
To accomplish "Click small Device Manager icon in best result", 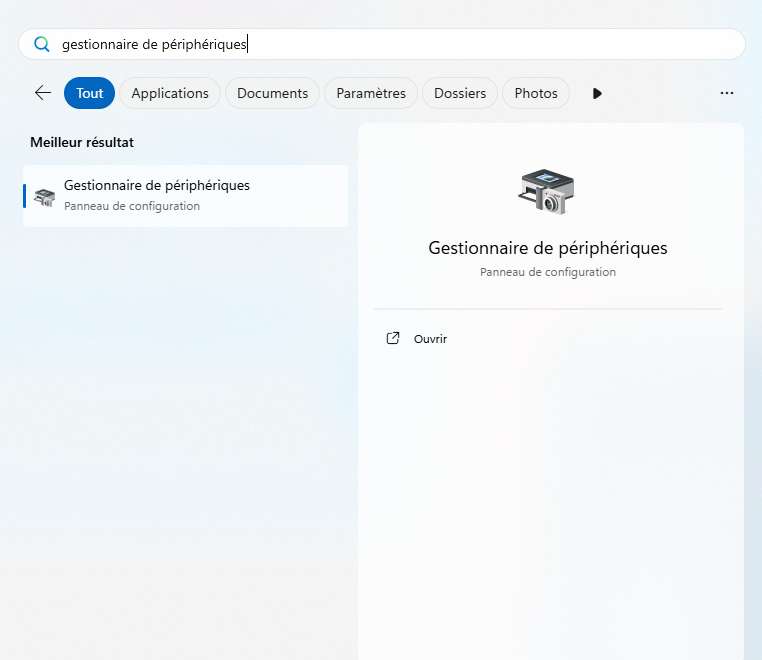I will tap(44, 196).
